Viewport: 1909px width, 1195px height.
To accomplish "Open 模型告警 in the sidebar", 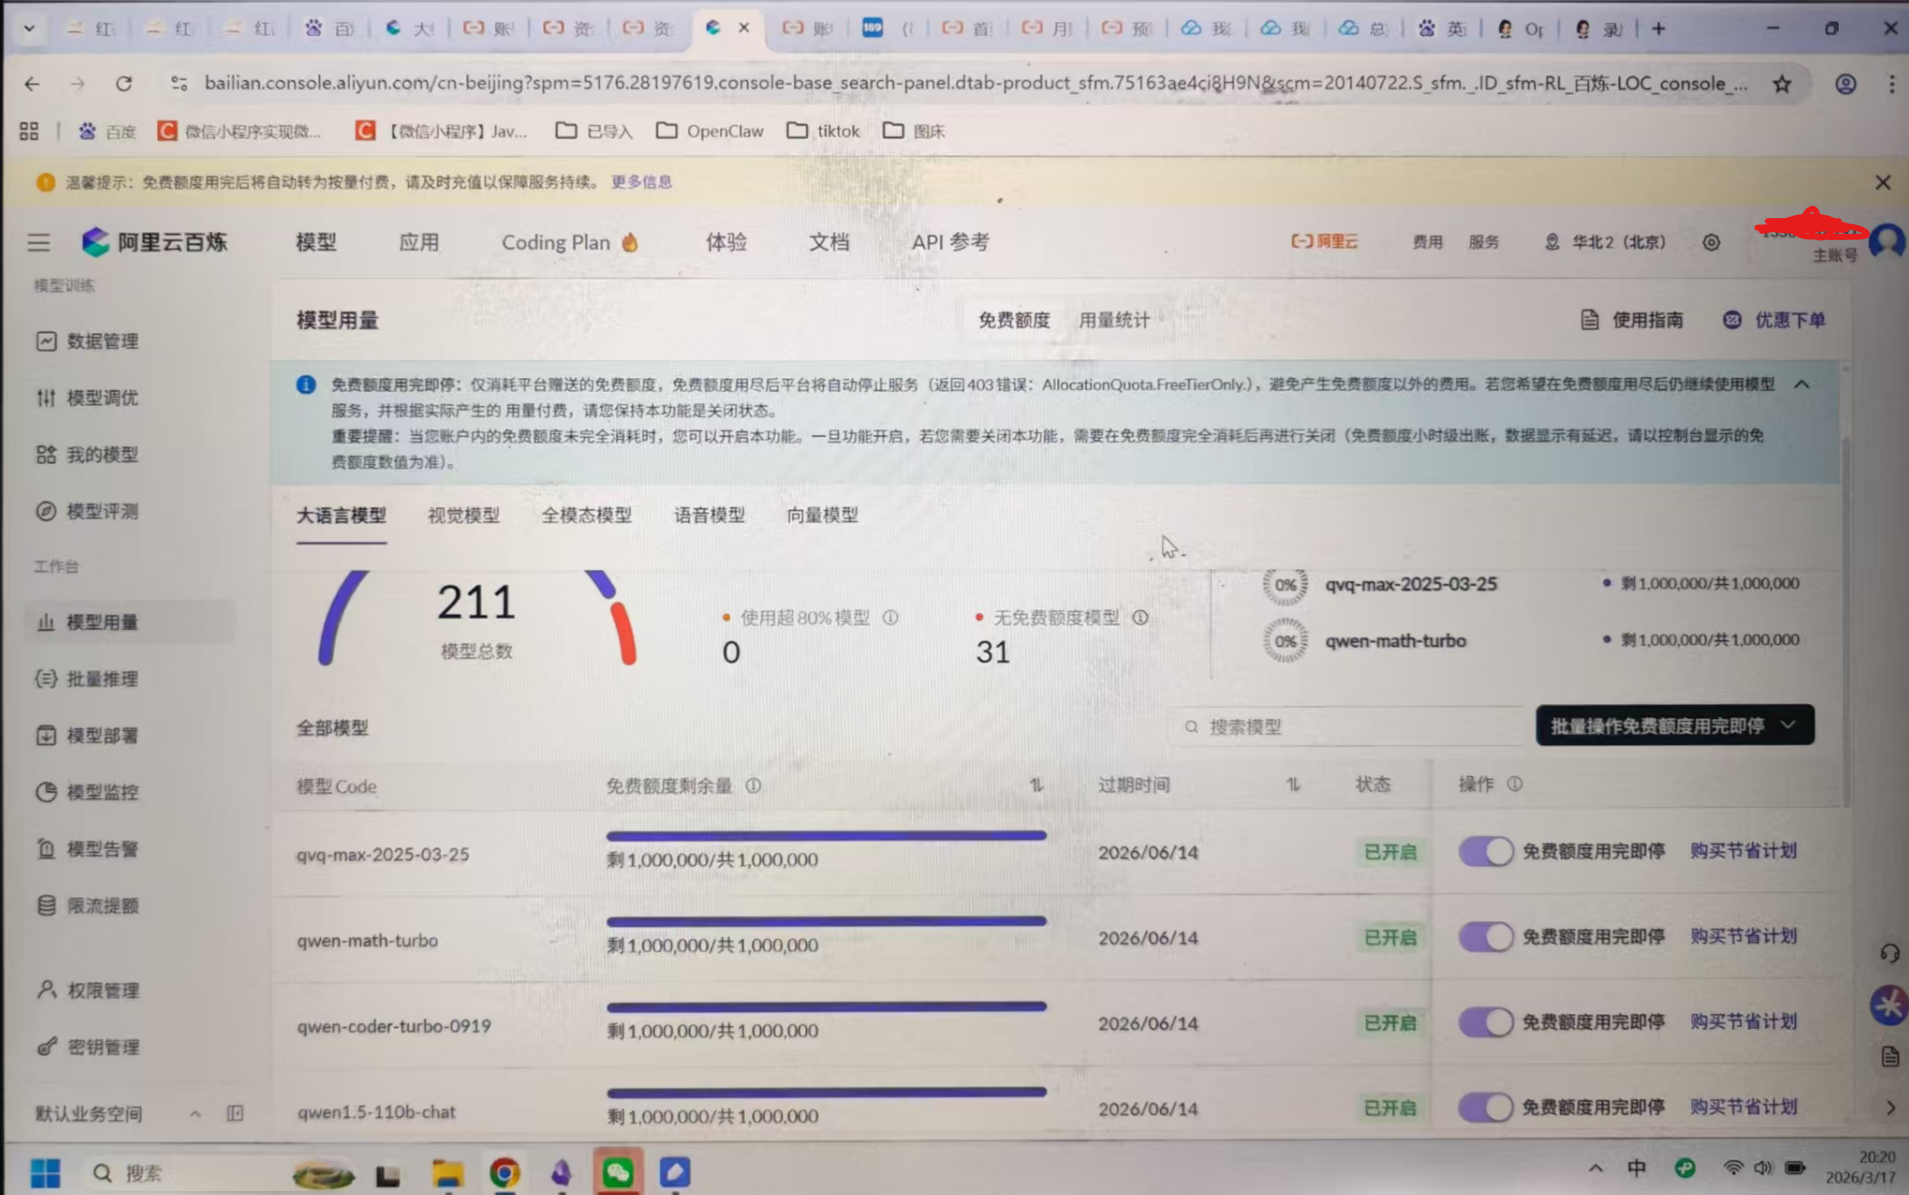I will (87, 849).
